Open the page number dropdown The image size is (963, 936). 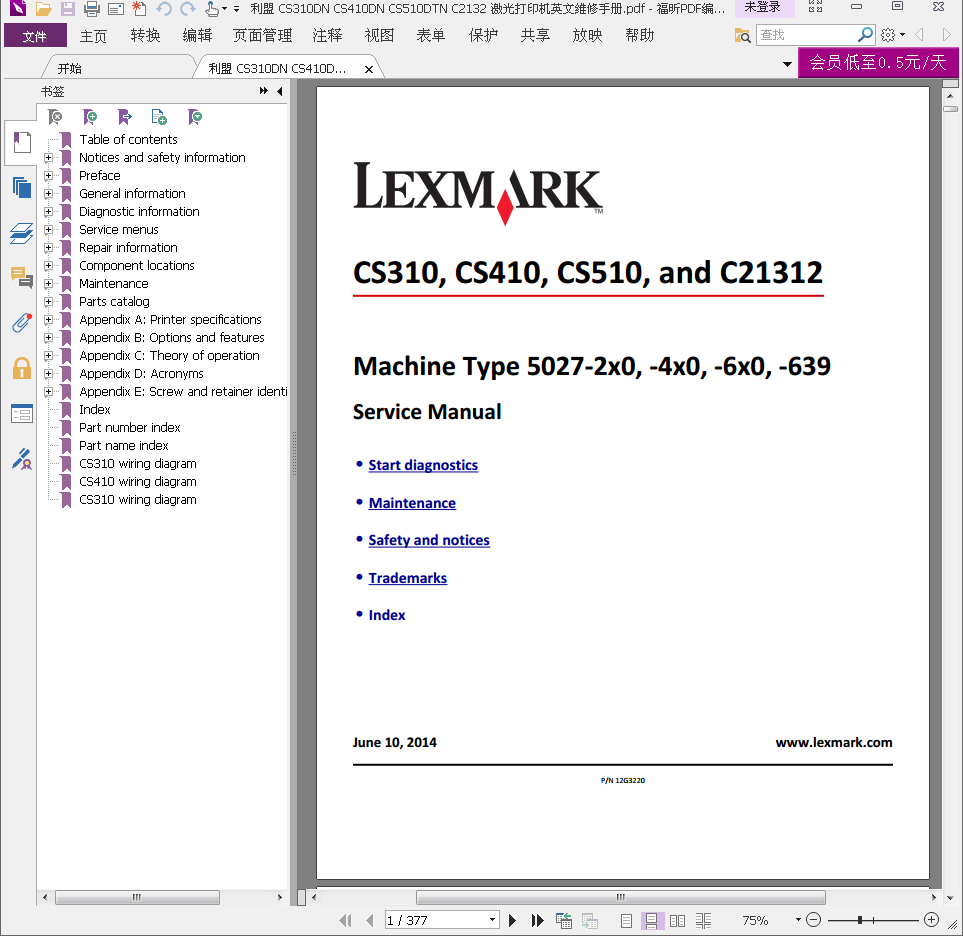pos(492,920)
